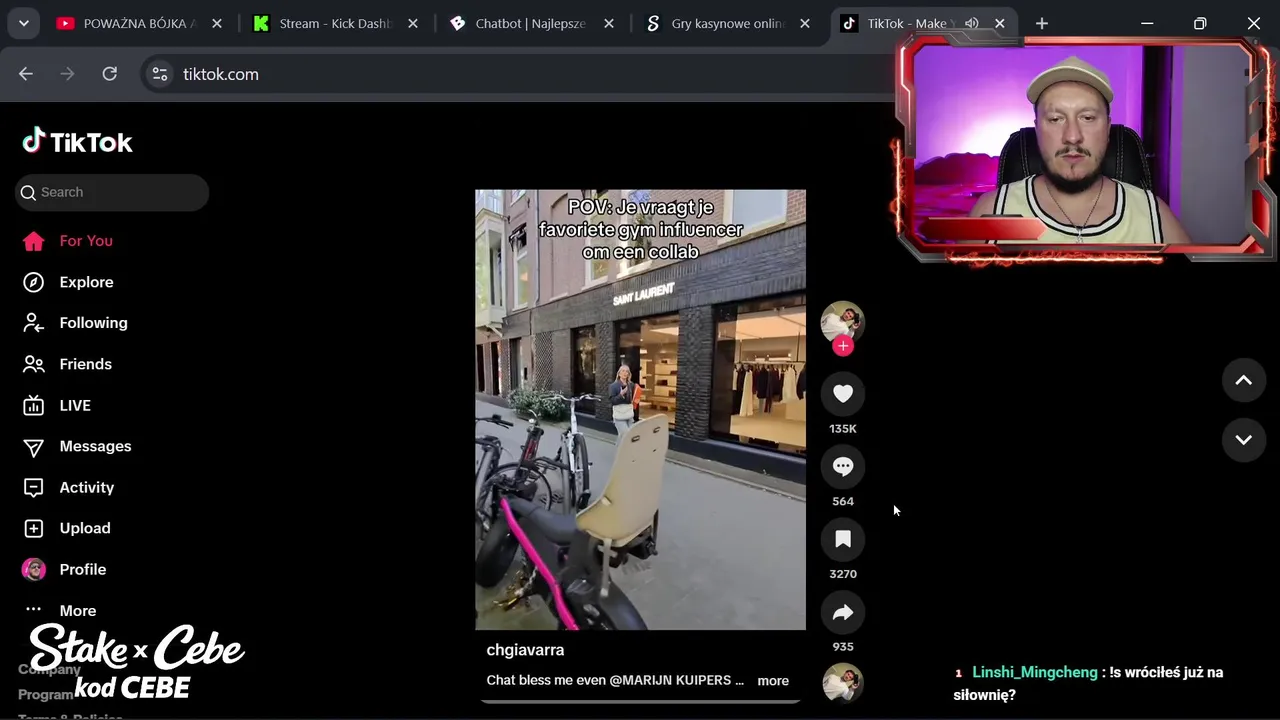The image size is (1280, 720).
Task: Click the 564 comments count
Action: click(x=843, y=502)
